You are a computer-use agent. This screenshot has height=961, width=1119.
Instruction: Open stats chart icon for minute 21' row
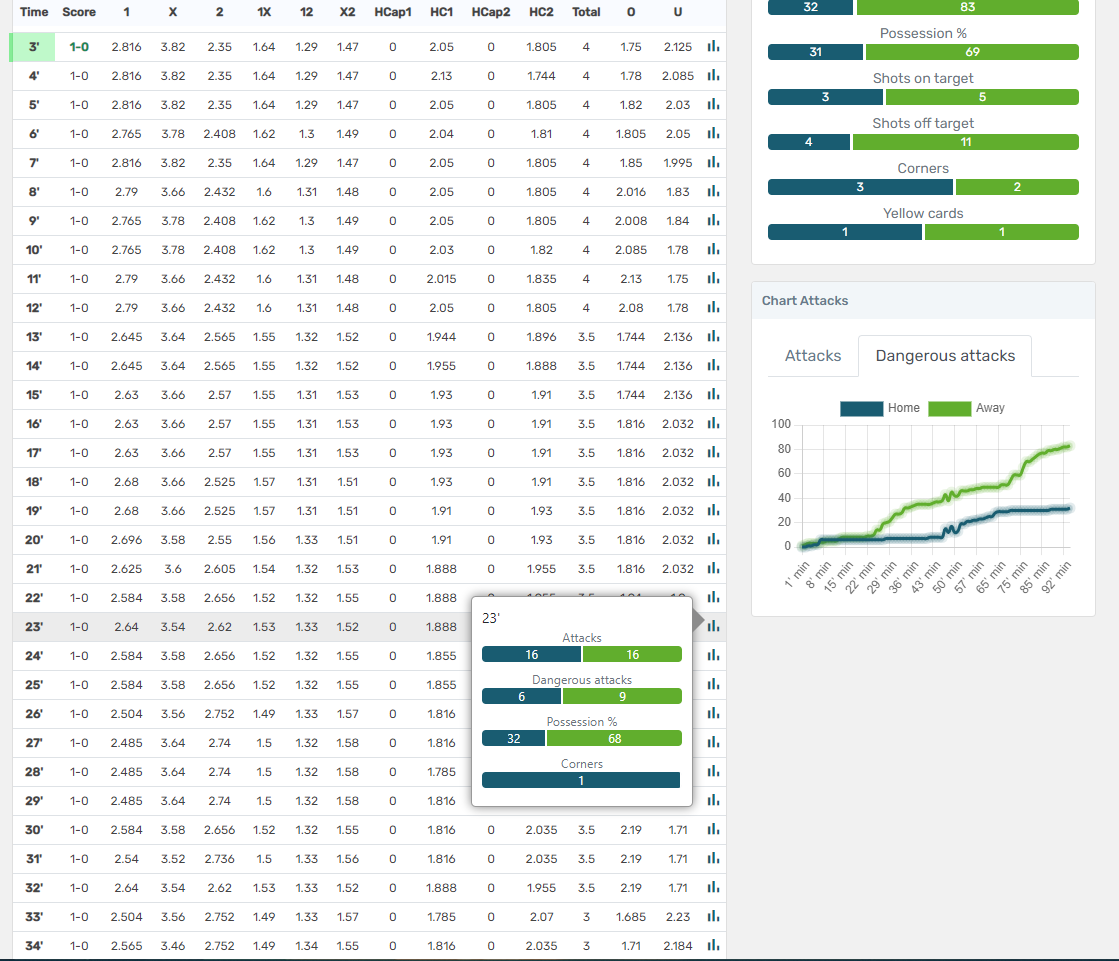(x=713, y=569)
